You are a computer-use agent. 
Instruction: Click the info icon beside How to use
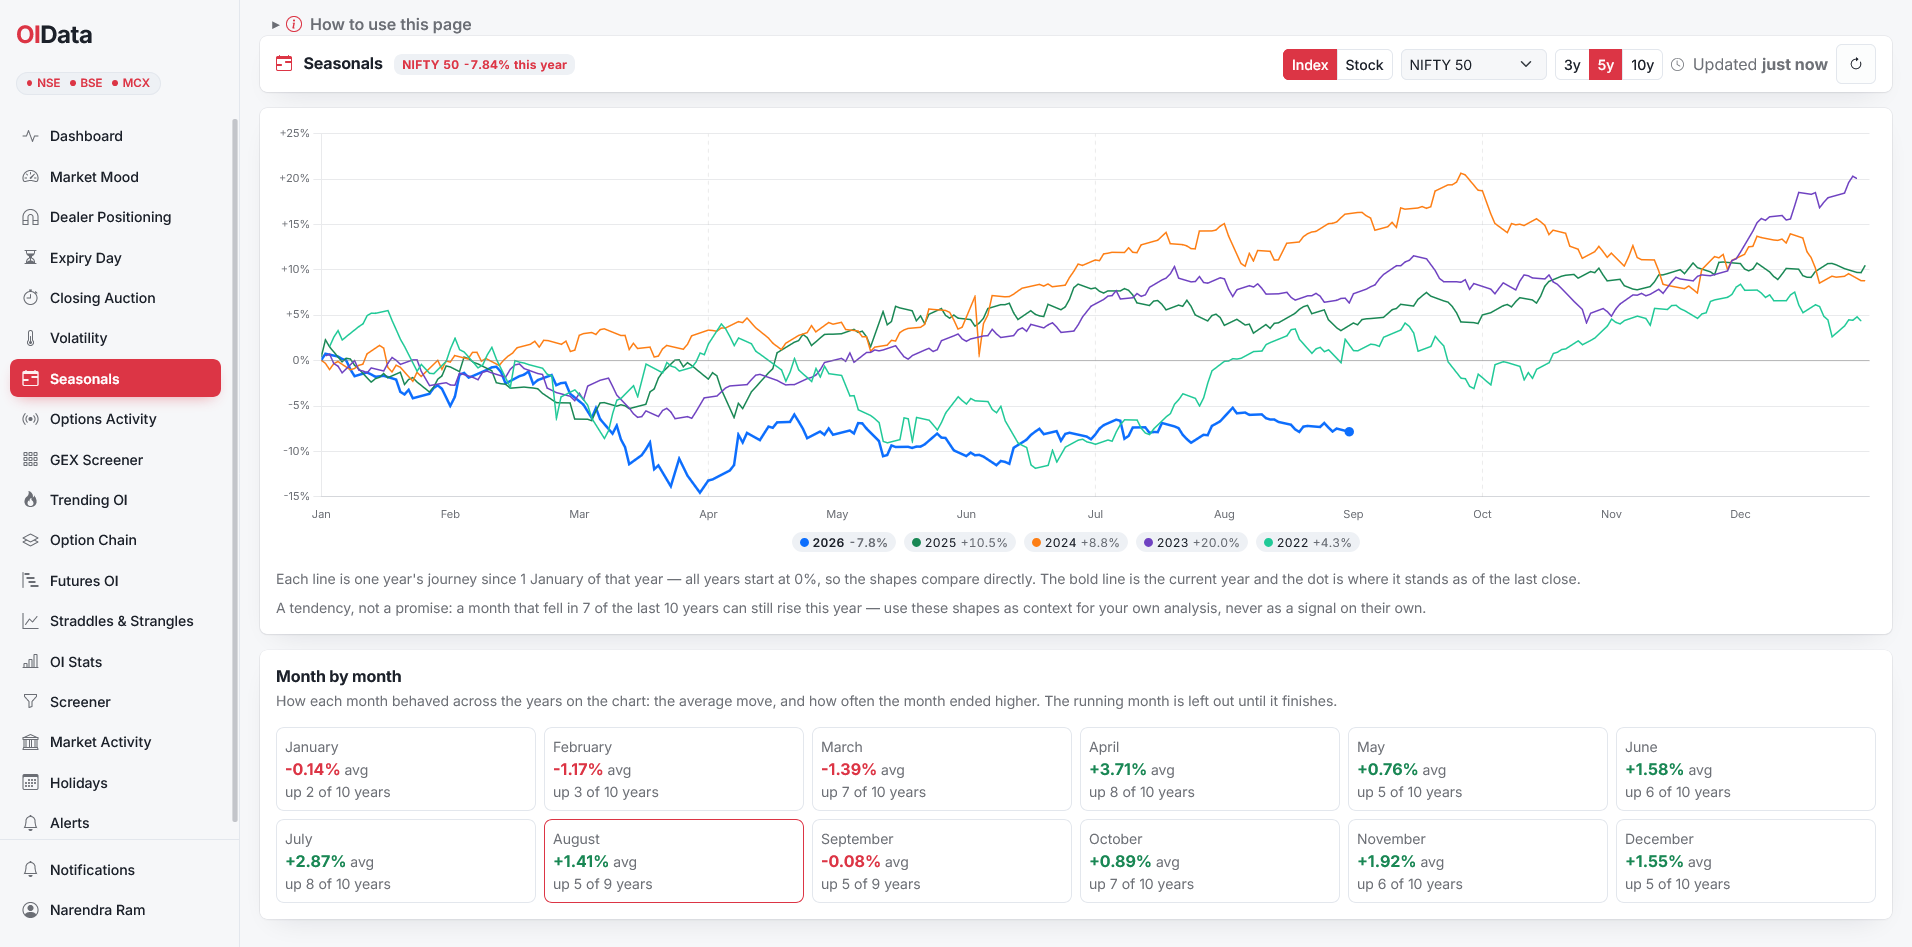294,24
